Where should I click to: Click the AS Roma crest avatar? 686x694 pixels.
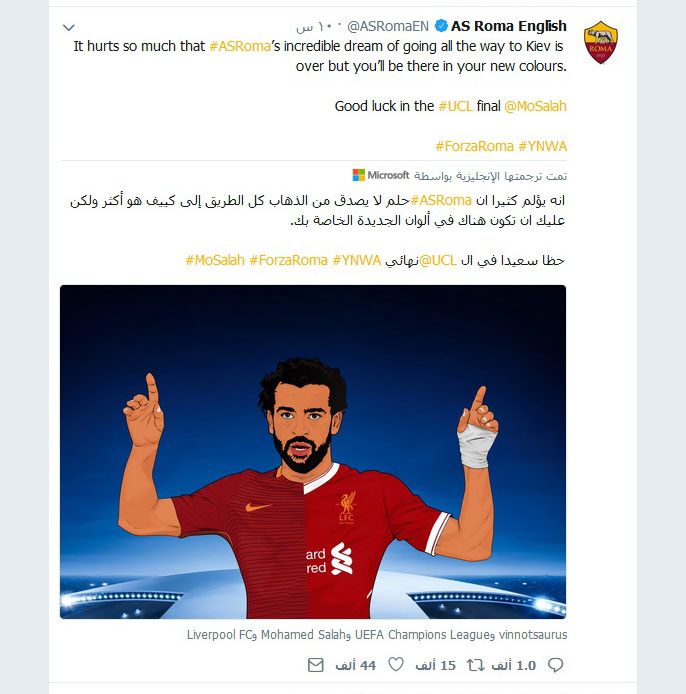pyautogui.click(x=601, y=42)
